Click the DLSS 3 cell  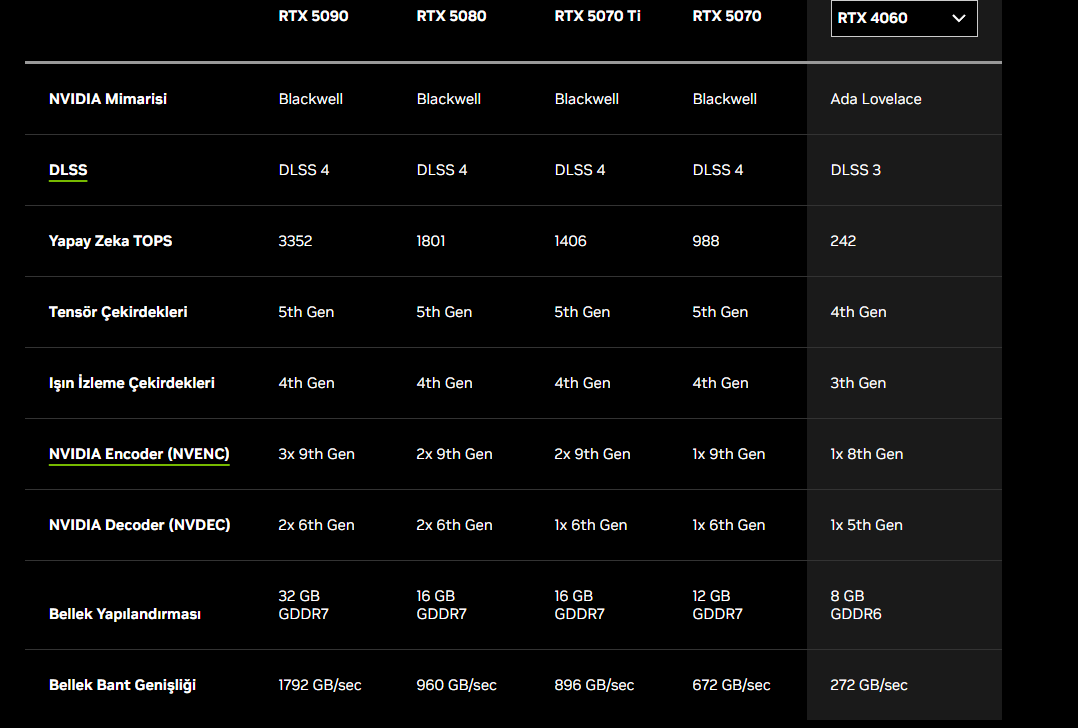click(855, 170)
